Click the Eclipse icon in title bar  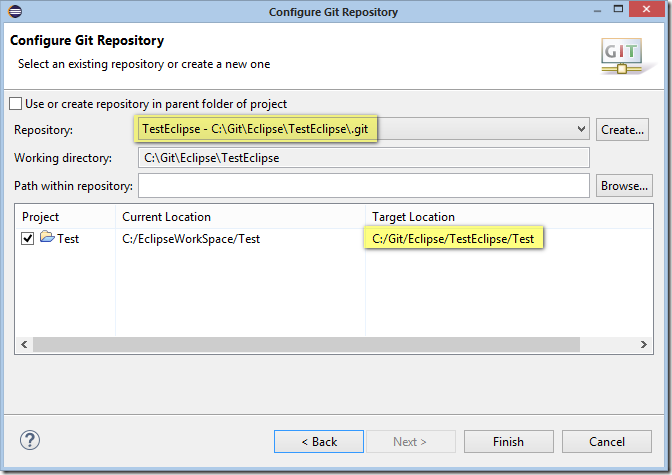pos(15,12)
